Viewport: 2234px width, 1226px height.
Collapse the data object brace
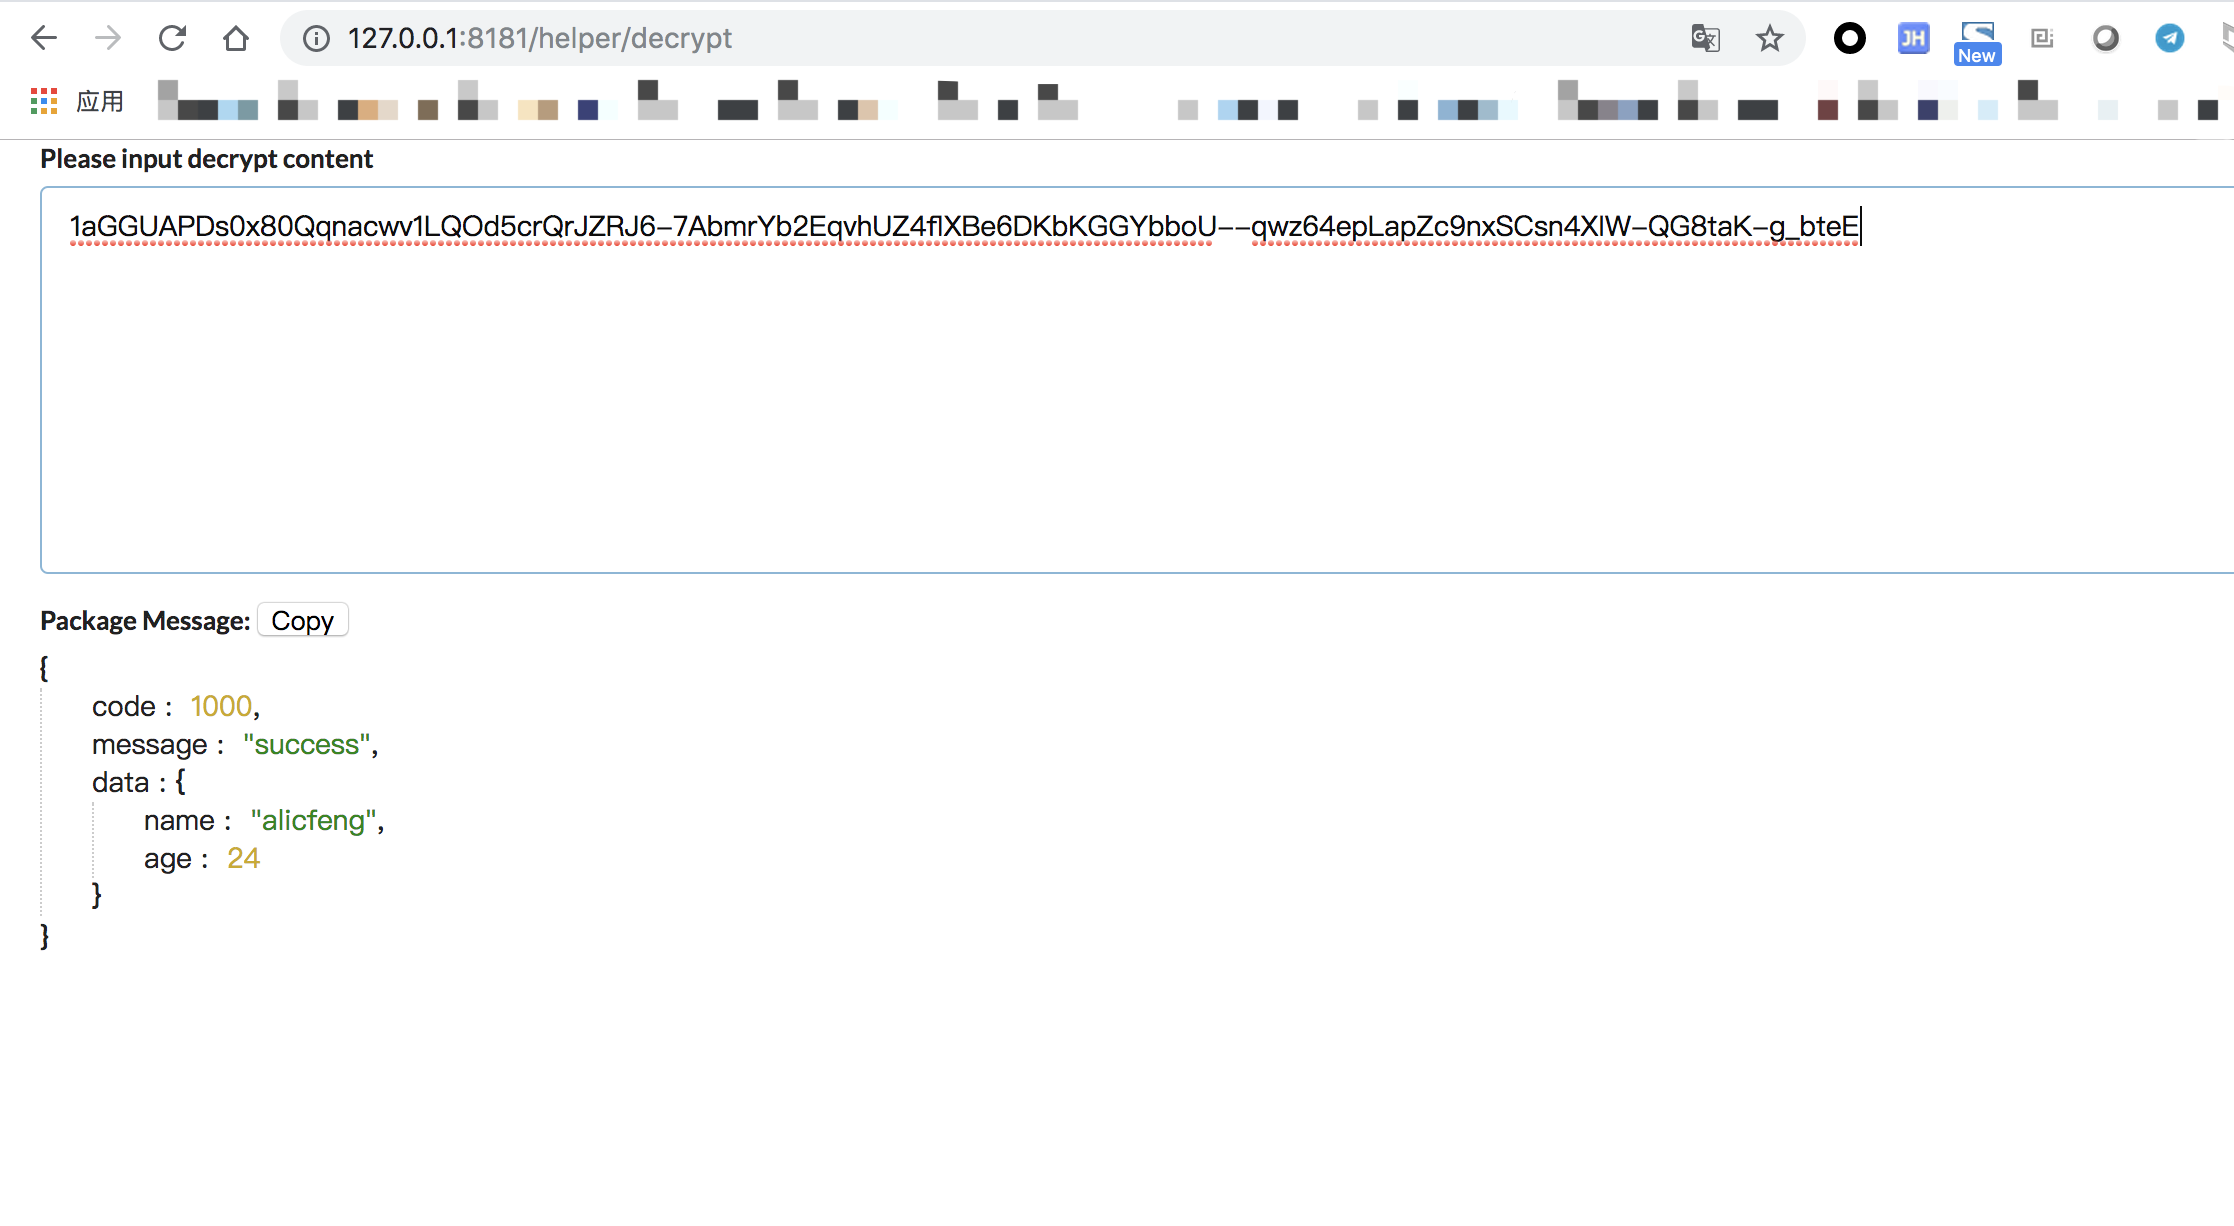coord(180,782)
